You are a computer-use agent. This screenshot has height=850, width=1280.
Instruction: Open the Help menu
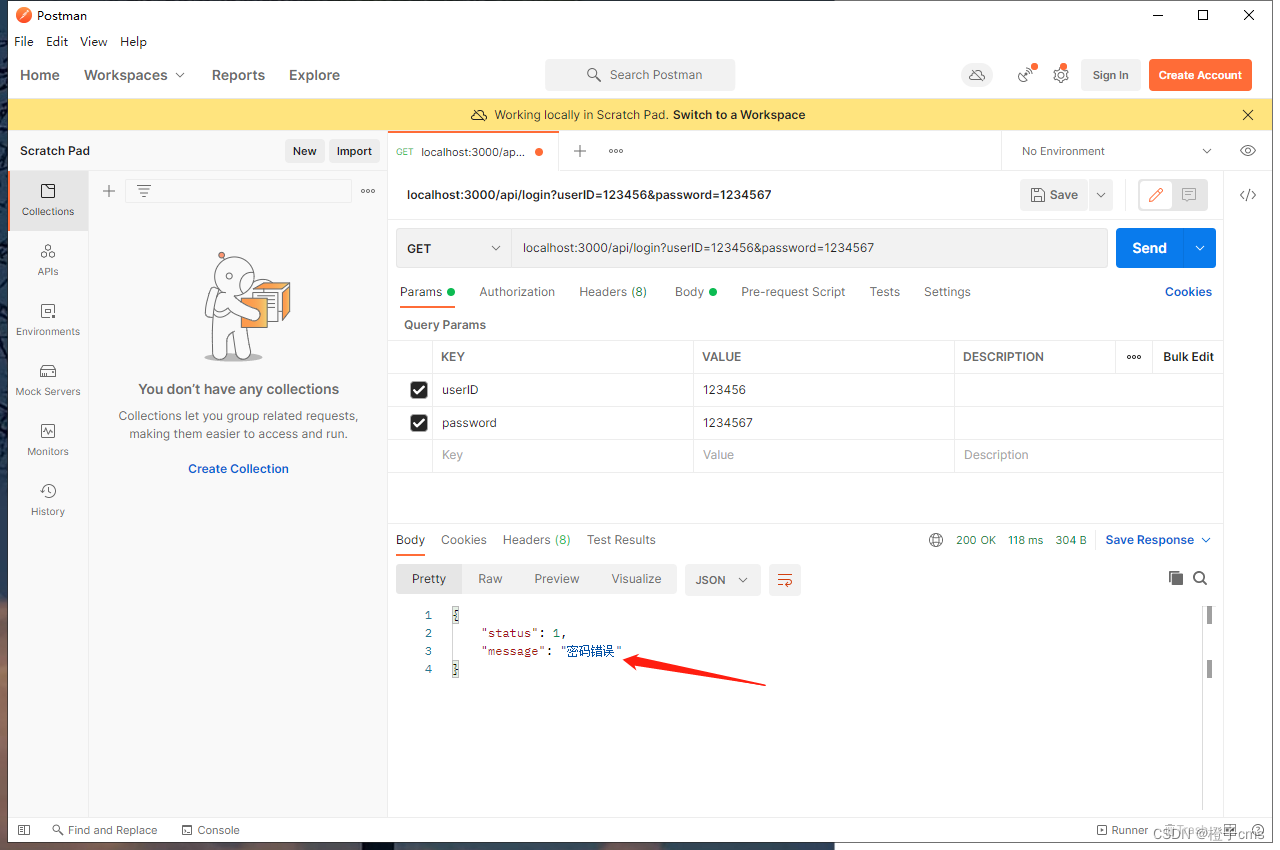133,42
